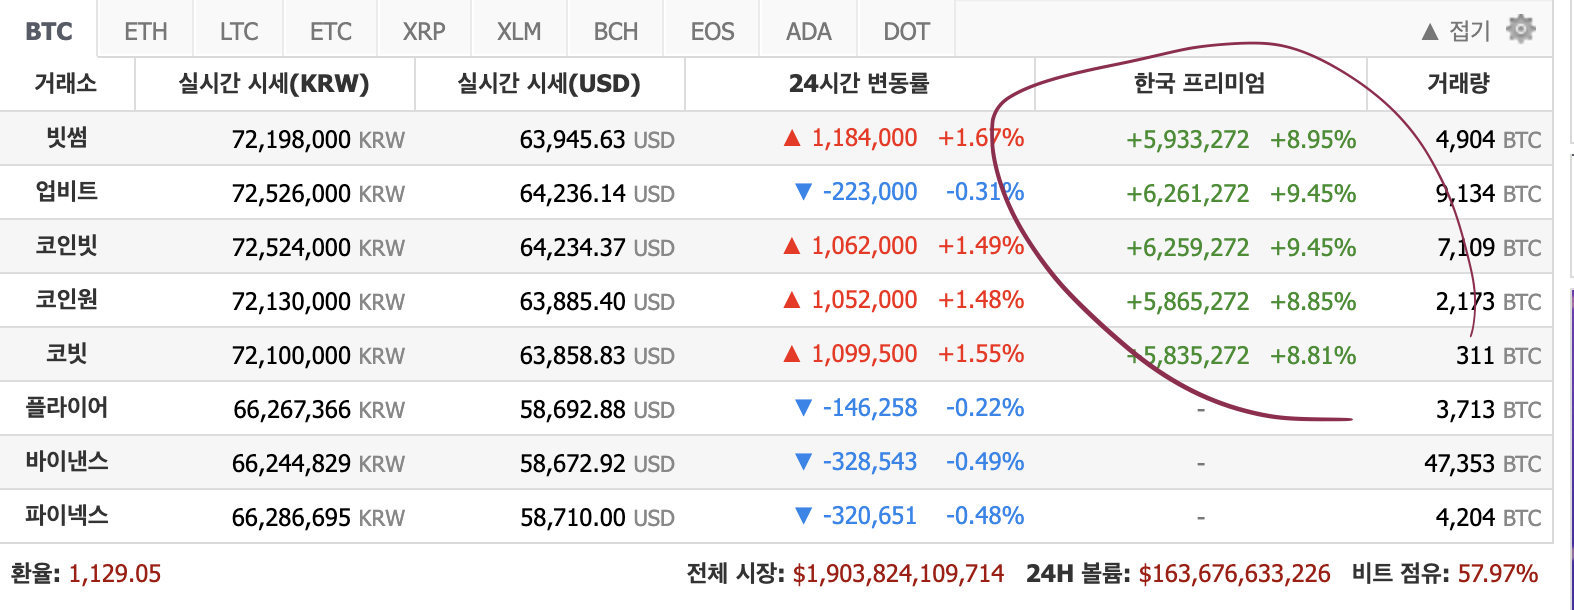1574x610 pixels.
Task: Open the settings gear icon
Action: (x=1520, y=29)
